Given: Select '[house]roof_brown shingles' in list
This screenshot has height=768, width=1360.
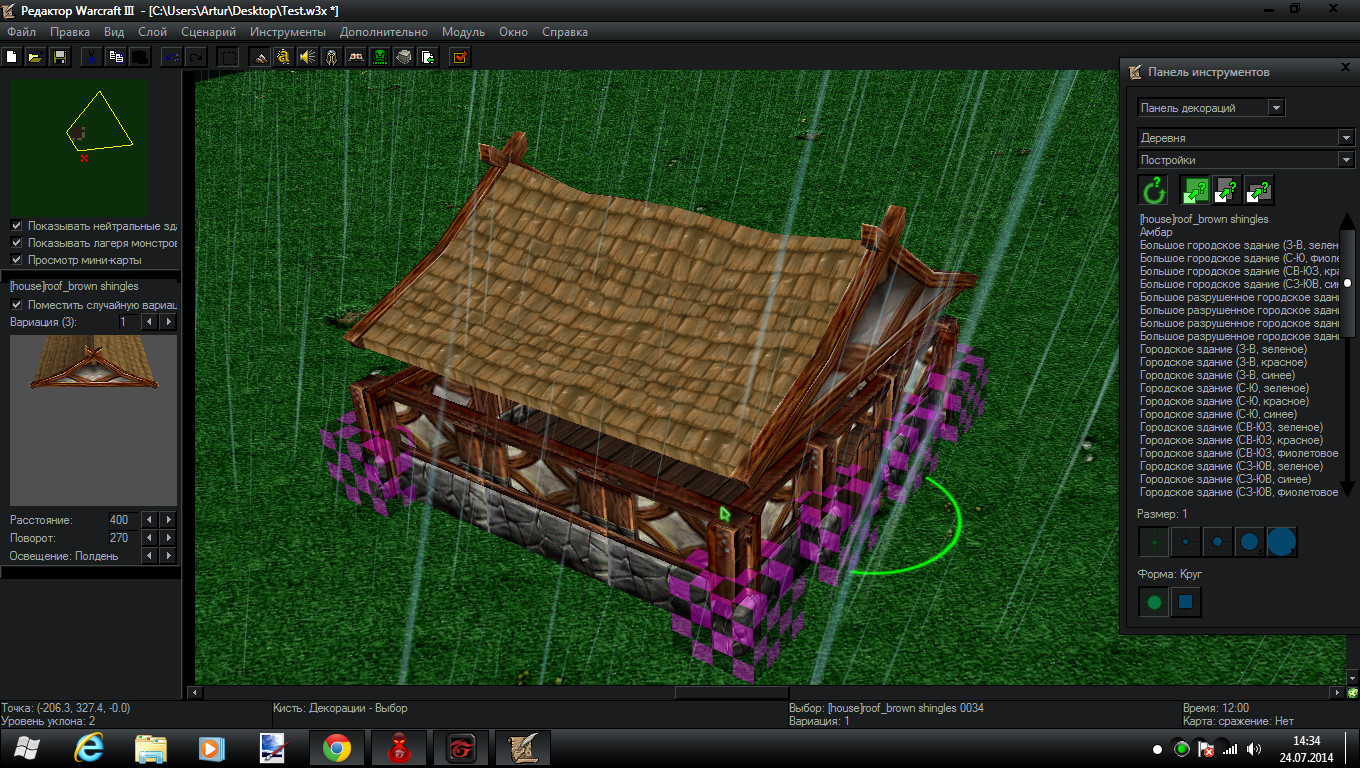Looking at the screenshot, I should [x=1204, y=219].
